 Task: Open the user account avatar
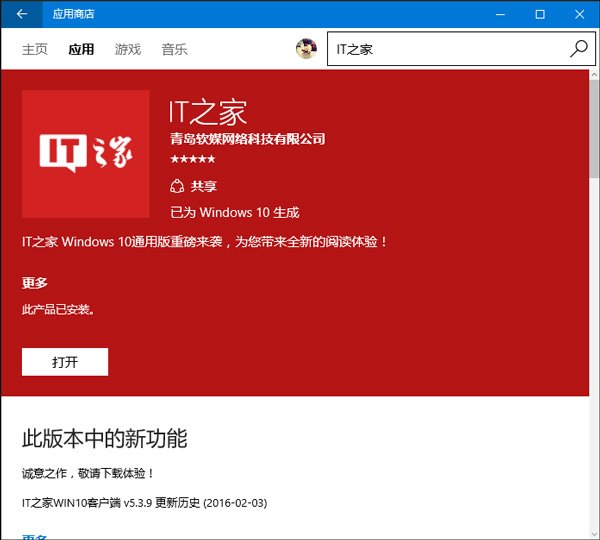(x=306, y=49)
